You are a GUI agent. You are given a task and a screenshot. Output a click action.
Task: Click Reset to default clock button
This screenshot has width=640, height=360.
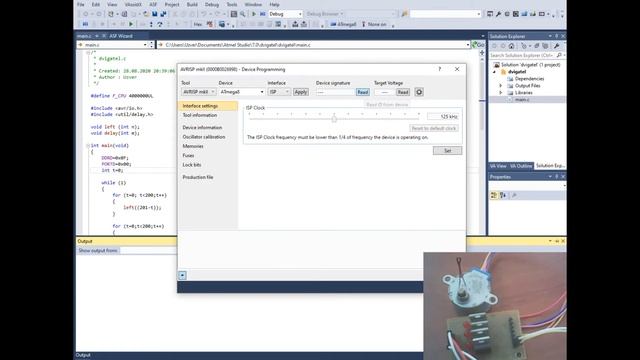(x=434, y=128)
